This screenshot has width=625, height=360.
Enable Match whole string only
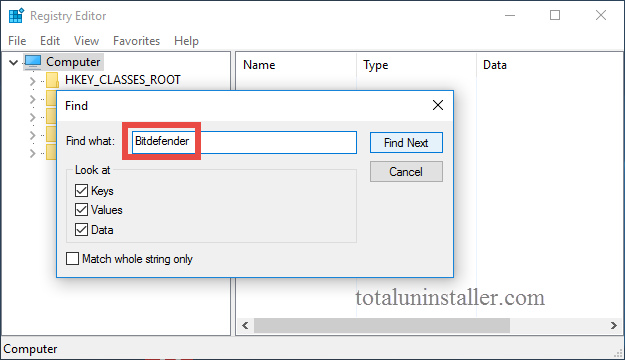[73, 258]
